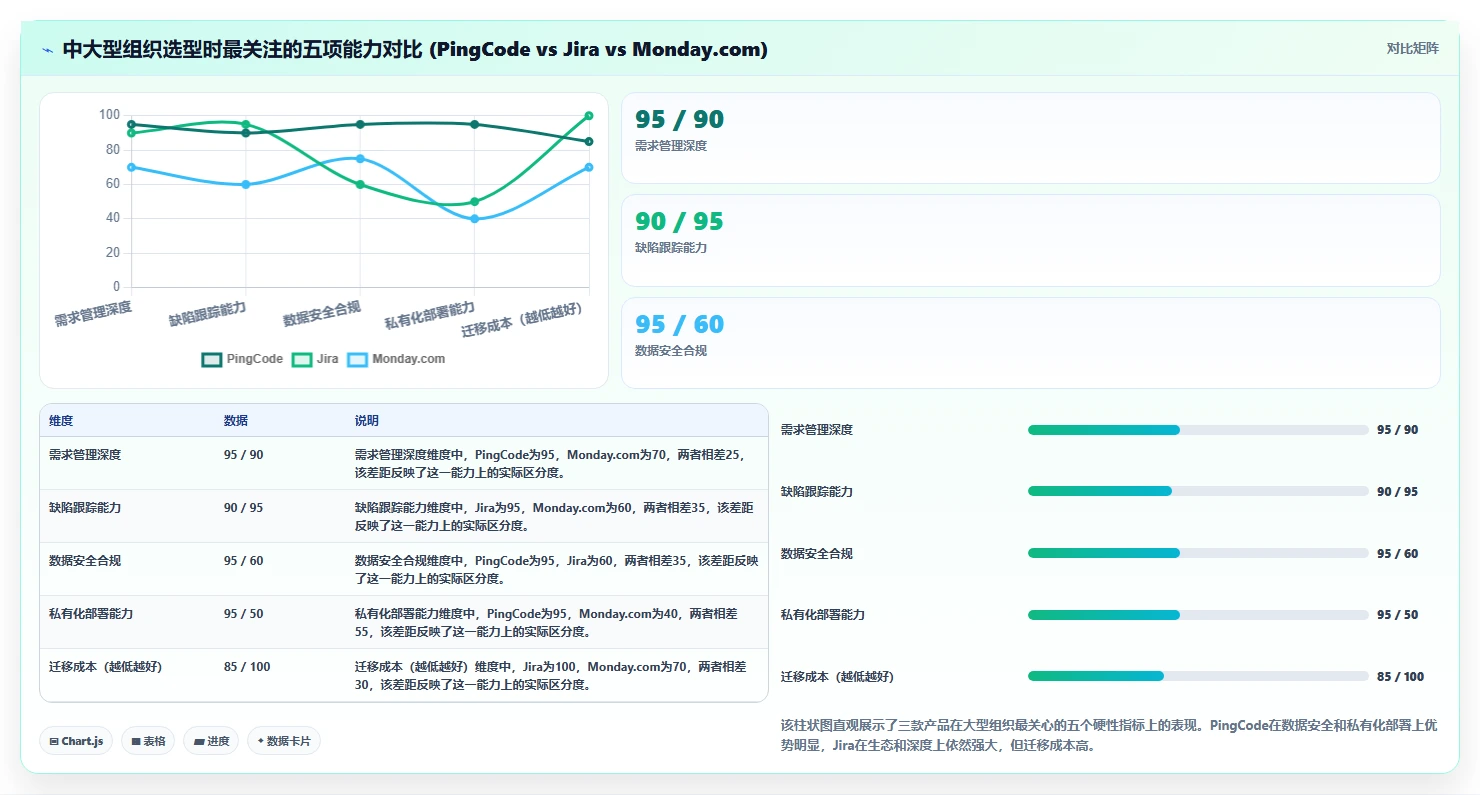Viewport: 1480px width, 795px height.
Task: Click the 需求管理深度 progress bar
Action: click(1198, 430)
